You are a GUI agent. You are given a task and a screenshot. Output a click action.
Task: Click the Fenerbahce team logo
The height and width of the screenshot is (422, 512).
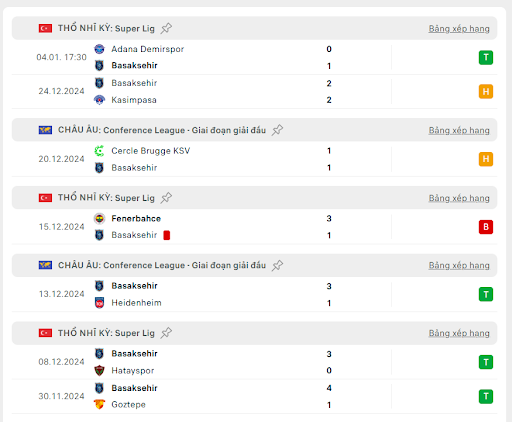[99, 219]
